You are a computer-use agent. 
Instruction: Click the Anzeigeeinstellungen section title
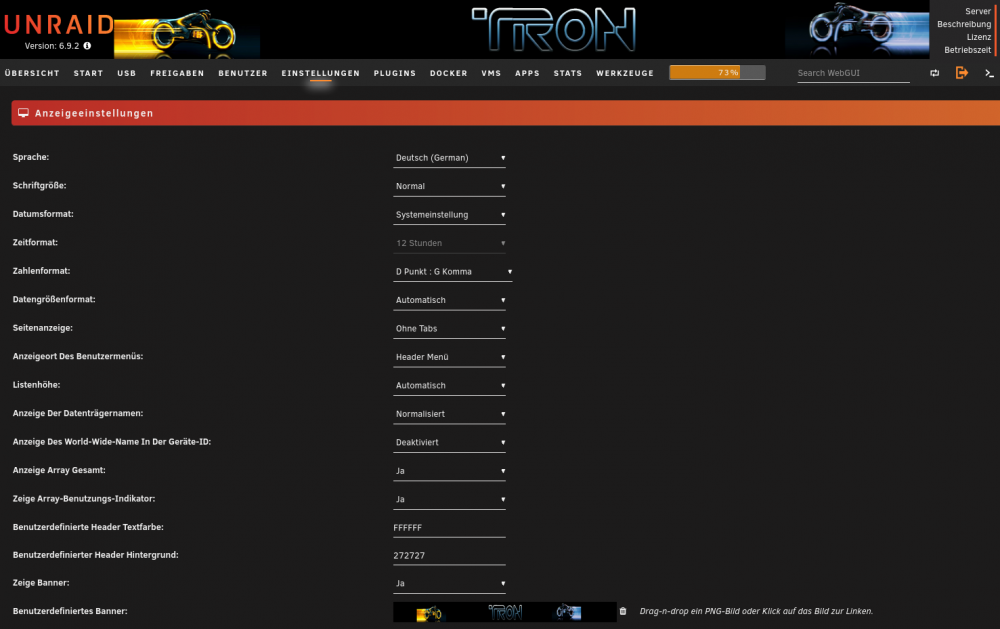coord(94,113)
